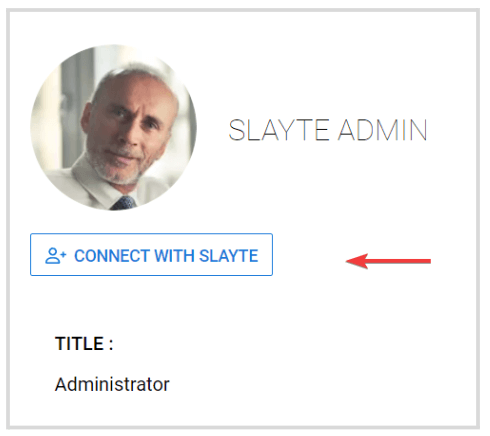Click the add-person icon in the Connect button
Image resolution: width=490 pixels, height=436 pixels.
point(56,256)
